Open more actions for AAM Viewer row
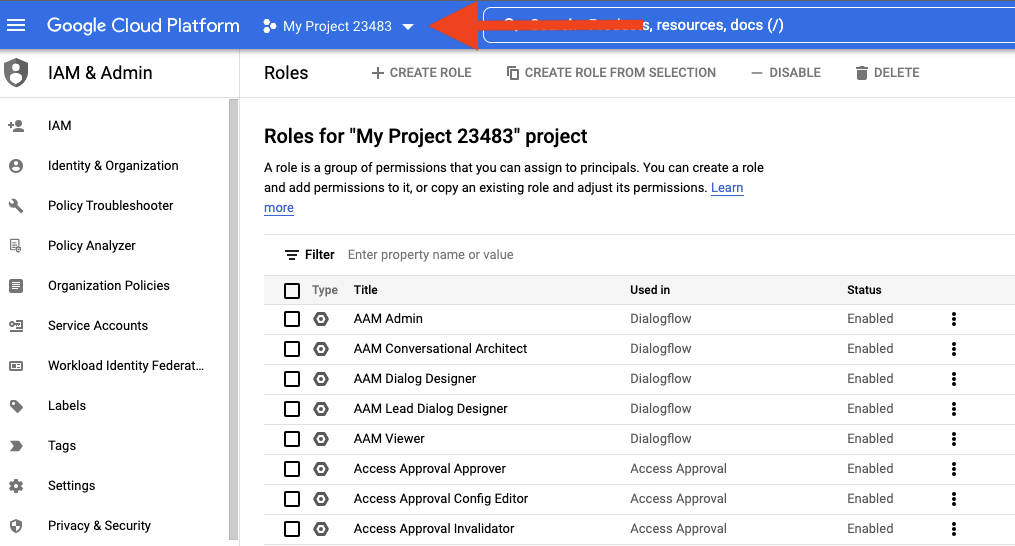This screenshot has height=546, width=1015. click(954, 439)
